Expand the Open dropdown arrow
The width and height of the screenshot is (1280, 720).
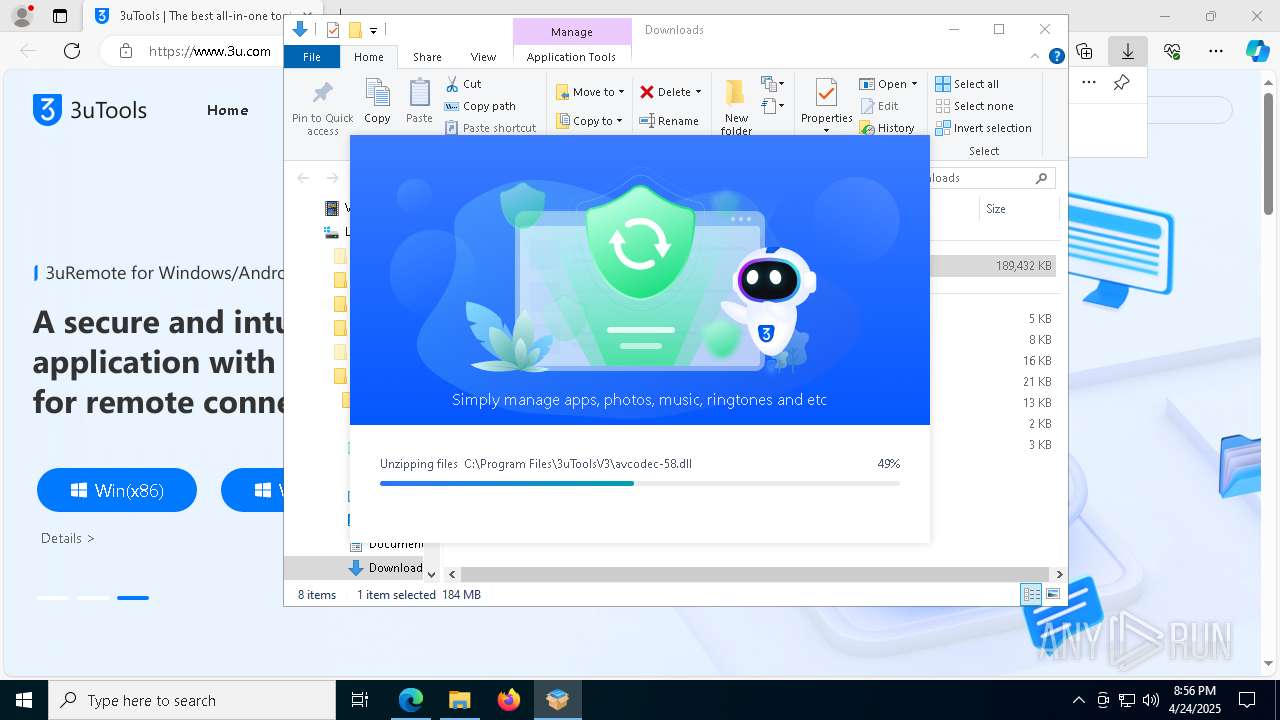[x=914, y=84]
